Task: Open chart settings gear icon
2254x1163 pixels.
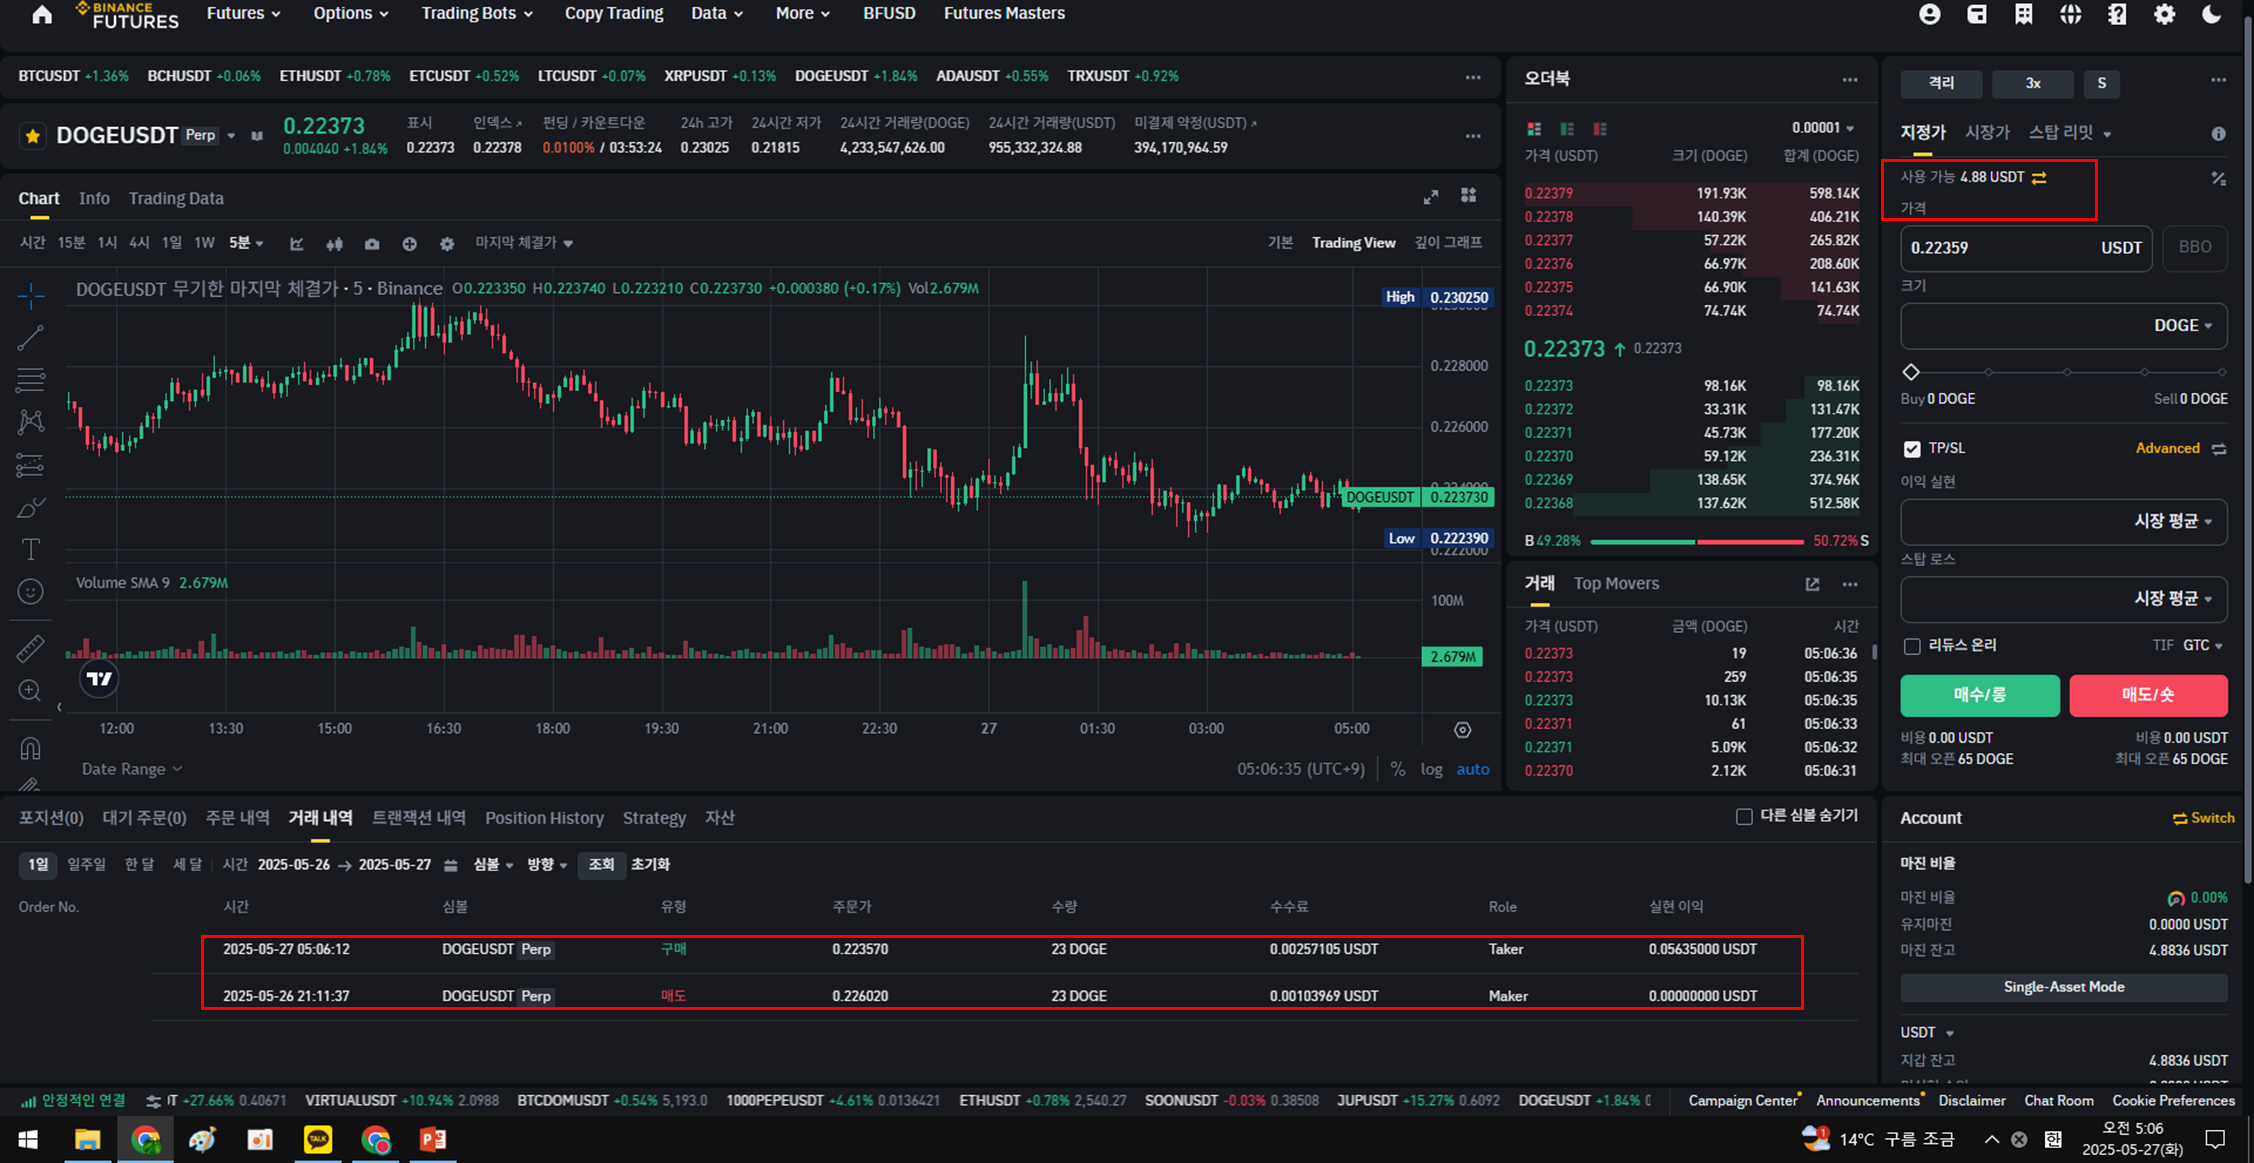Action: click(x=447, y=244)
